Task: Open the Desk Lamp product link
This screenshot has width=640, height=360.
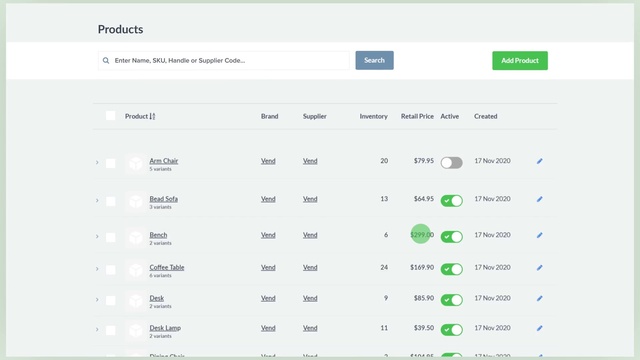Action: (165, 328)
